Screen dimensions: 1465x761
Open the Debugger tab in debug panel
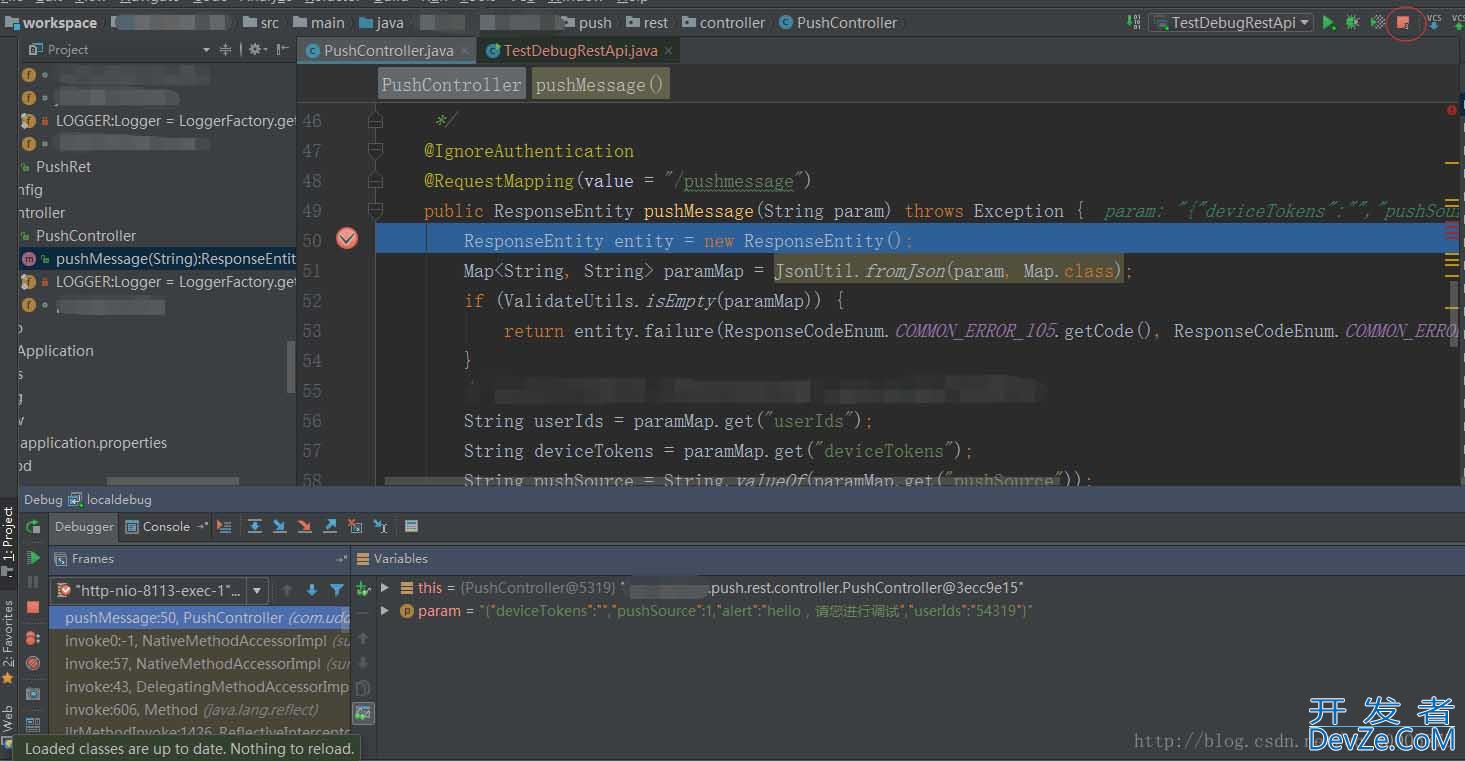tap(84, 527)
